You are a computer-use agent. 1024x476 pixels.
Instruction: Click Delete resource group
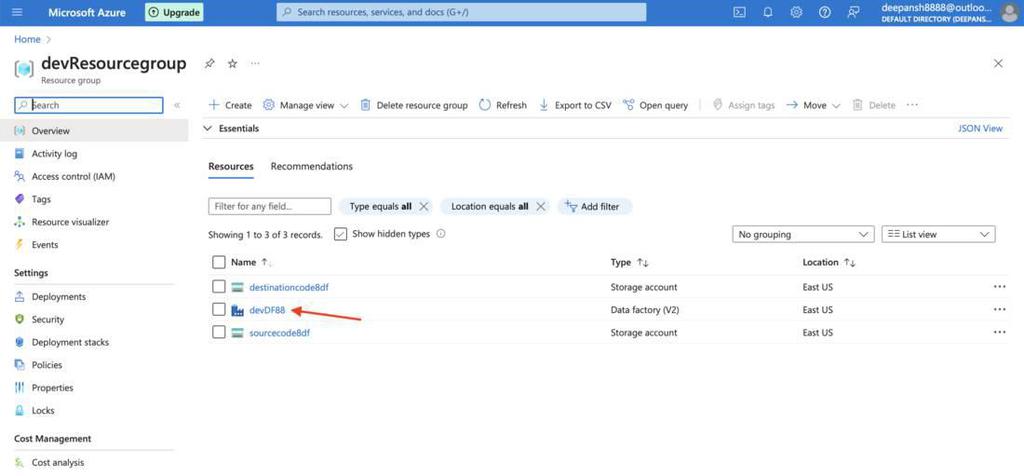(414, 105)
